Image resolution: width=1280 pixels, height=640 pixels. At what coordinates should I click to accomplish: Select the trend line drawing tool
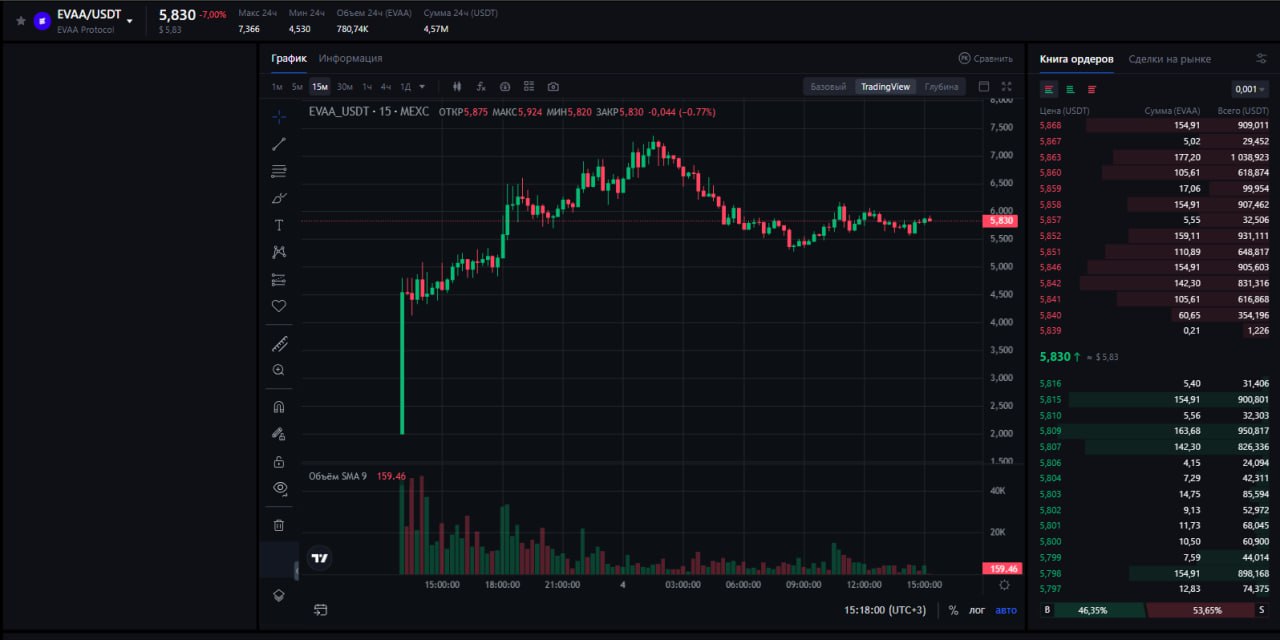(279, 144)
